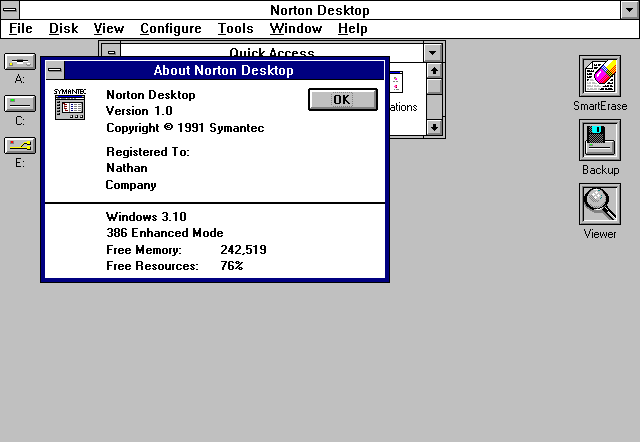Open the Configure menu
This screenshot has height=442, width=640.
pos(171,29)
